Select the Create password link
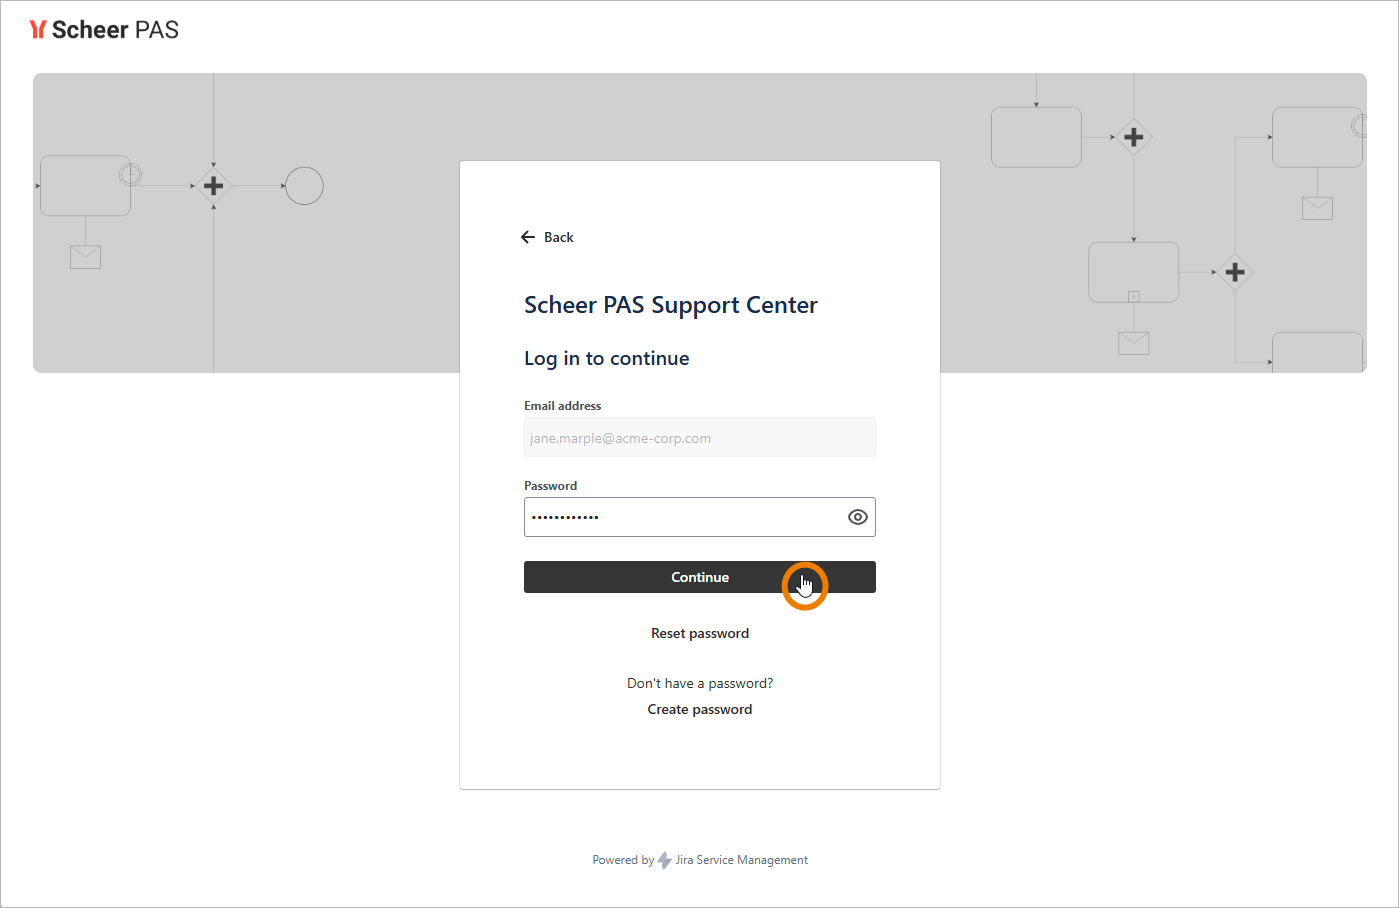This screenshot has height=908, width=1399. [700, 709]
